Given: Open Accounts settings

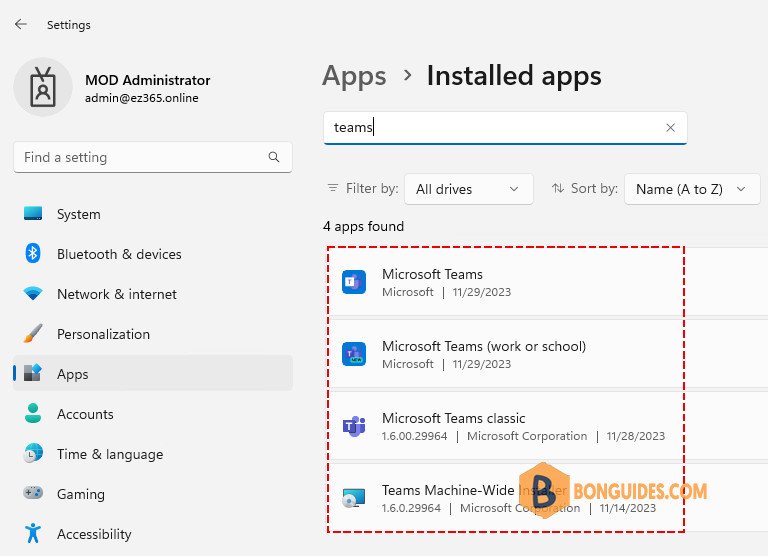Looking at the screenshot, I should 153,414.
